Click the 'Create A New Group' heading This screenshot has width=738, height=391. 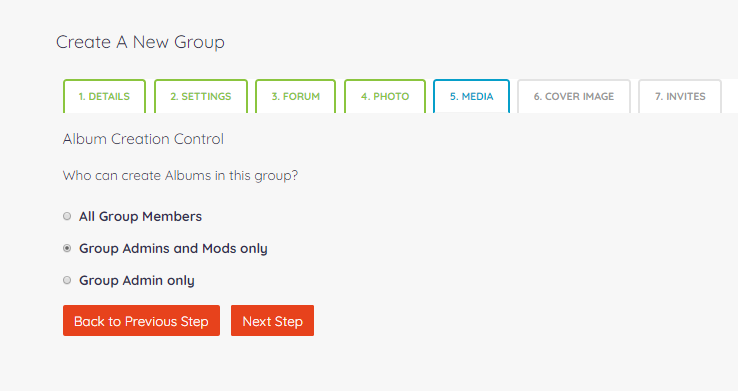tap(140, 42)
